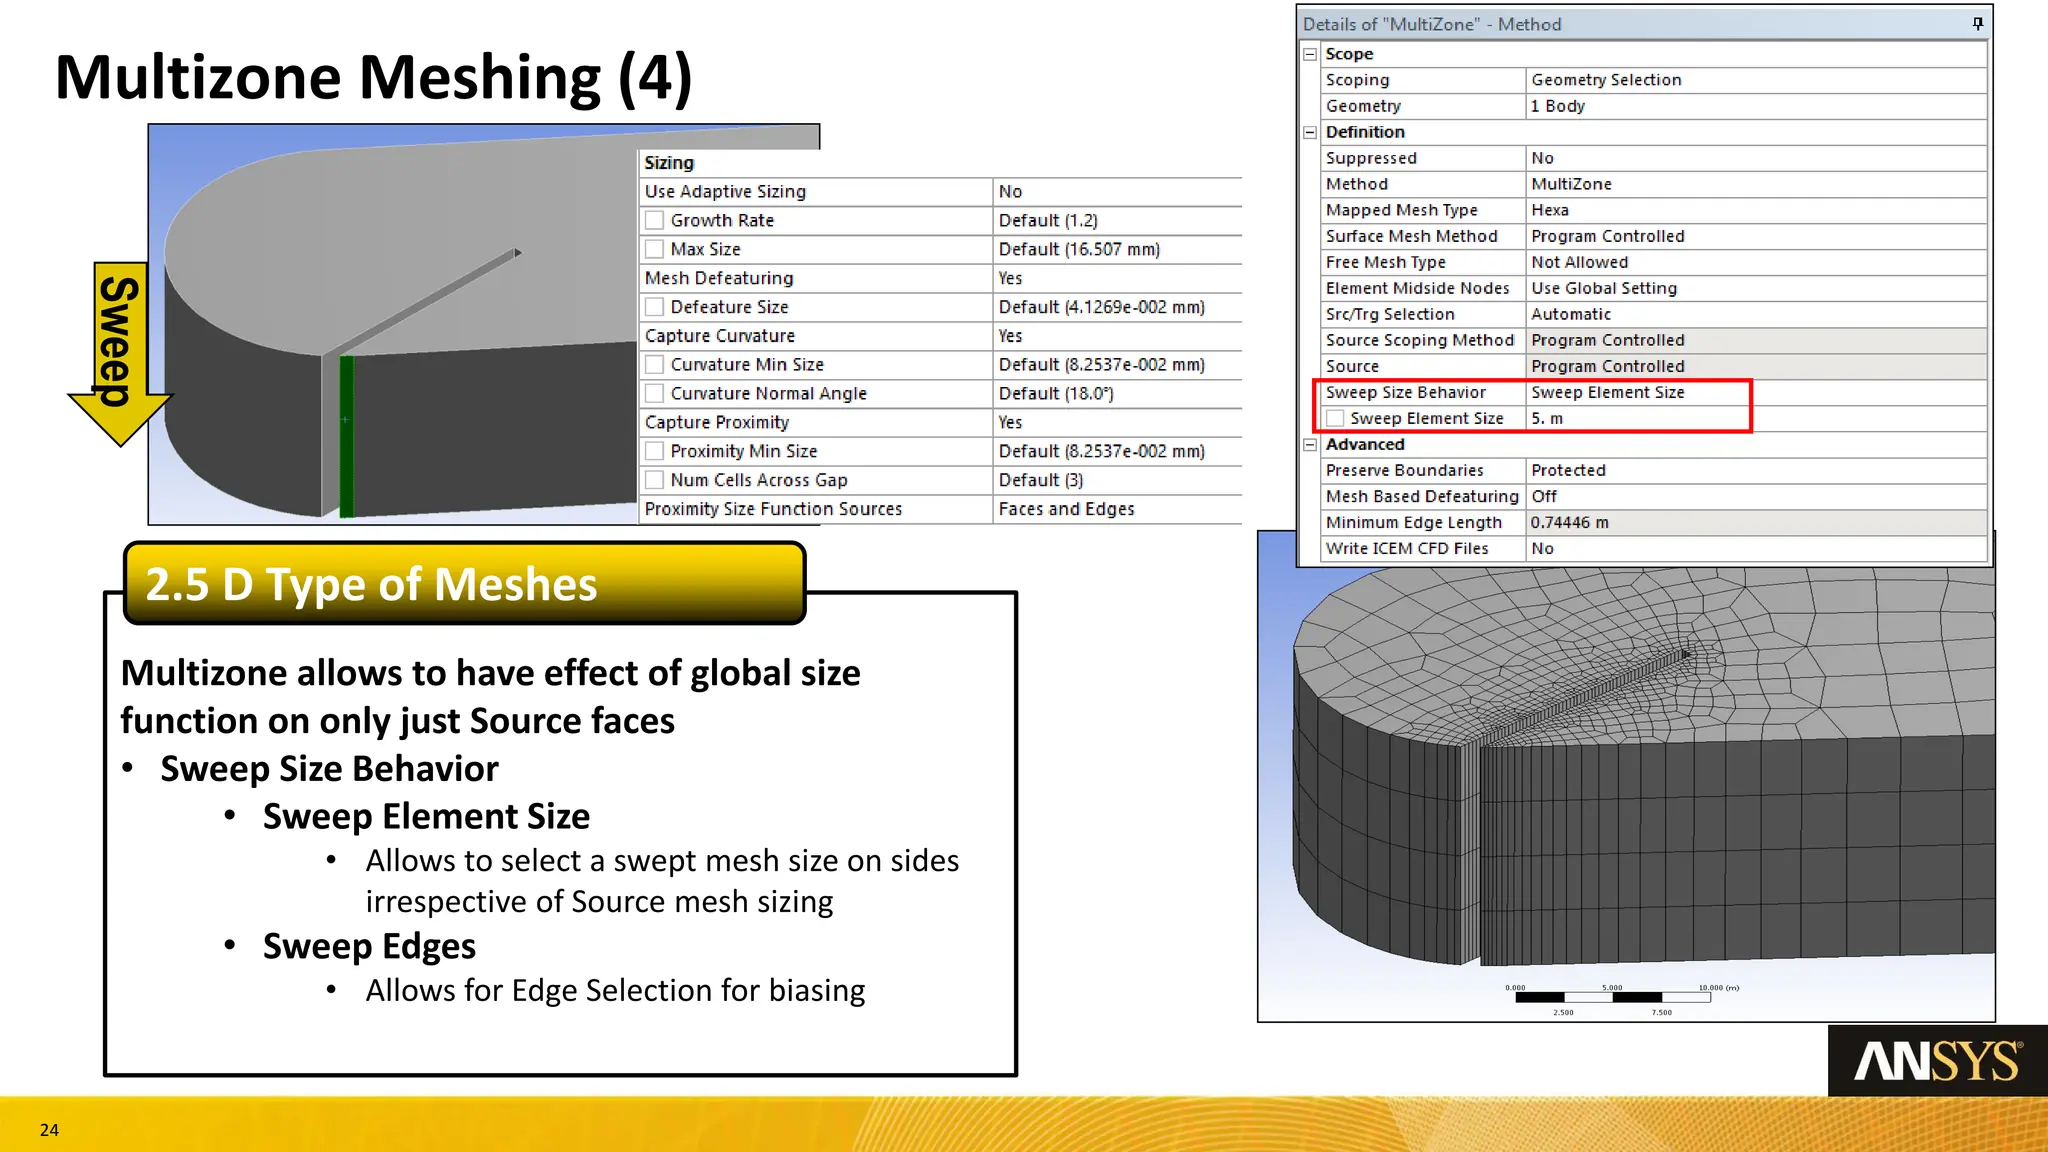Click the ANSYS logo
Screen dimensions: 2048x1152
(x=1938, y=1061)
